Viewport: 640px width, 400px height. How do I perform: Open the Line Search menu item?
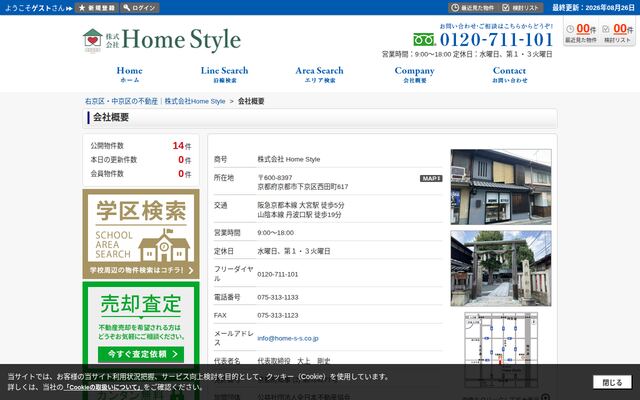[224, 74]
